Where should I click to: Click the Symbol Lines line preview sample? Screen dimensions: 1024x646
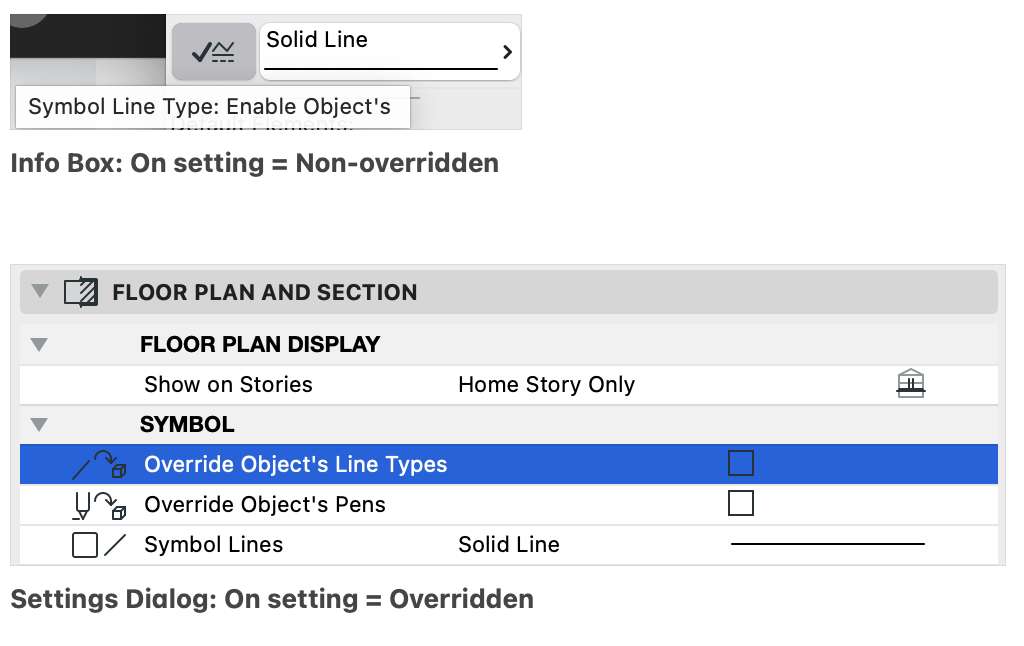point(827,543)
